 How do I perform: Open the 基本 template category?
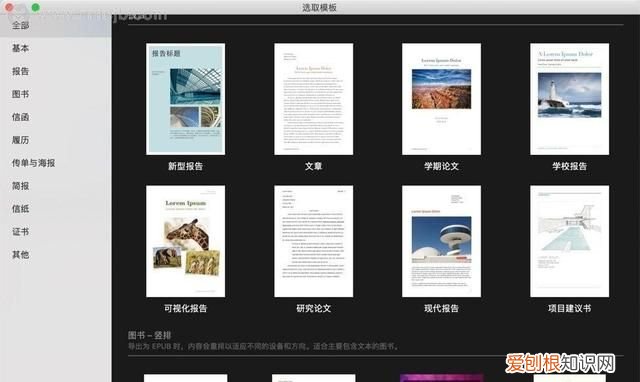pos(20,48)
